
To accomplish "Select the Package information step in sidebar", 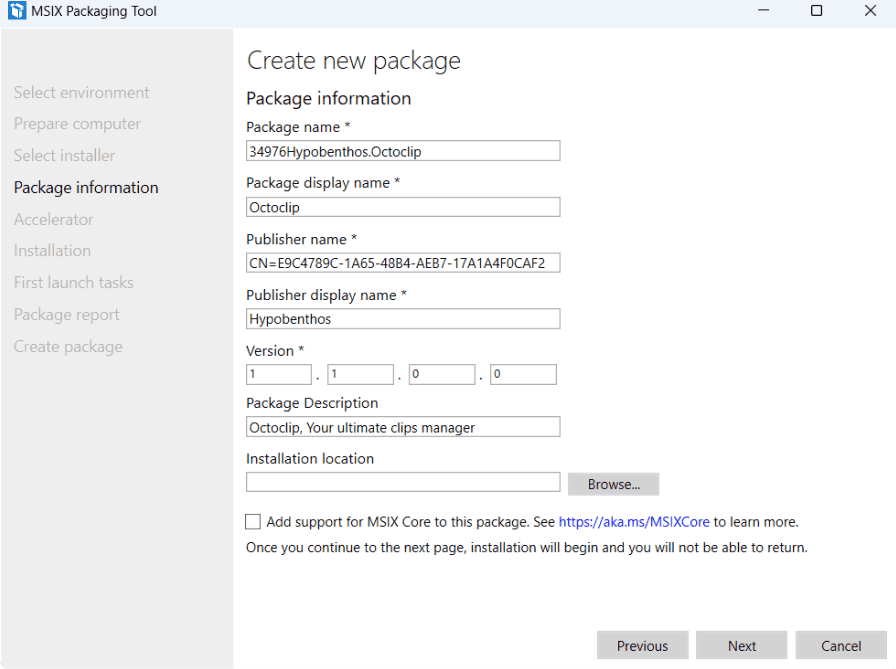I will [x=86, y=187].
